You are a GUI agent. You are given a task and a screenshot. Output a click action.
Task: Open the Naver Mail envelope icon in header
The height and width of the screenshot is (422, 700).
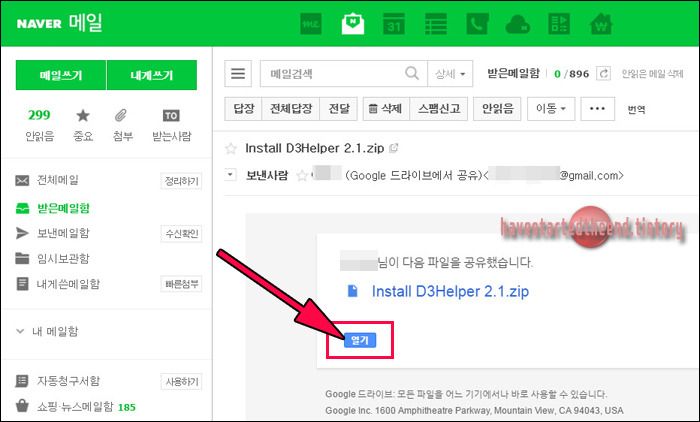click(x=353, y=24)
